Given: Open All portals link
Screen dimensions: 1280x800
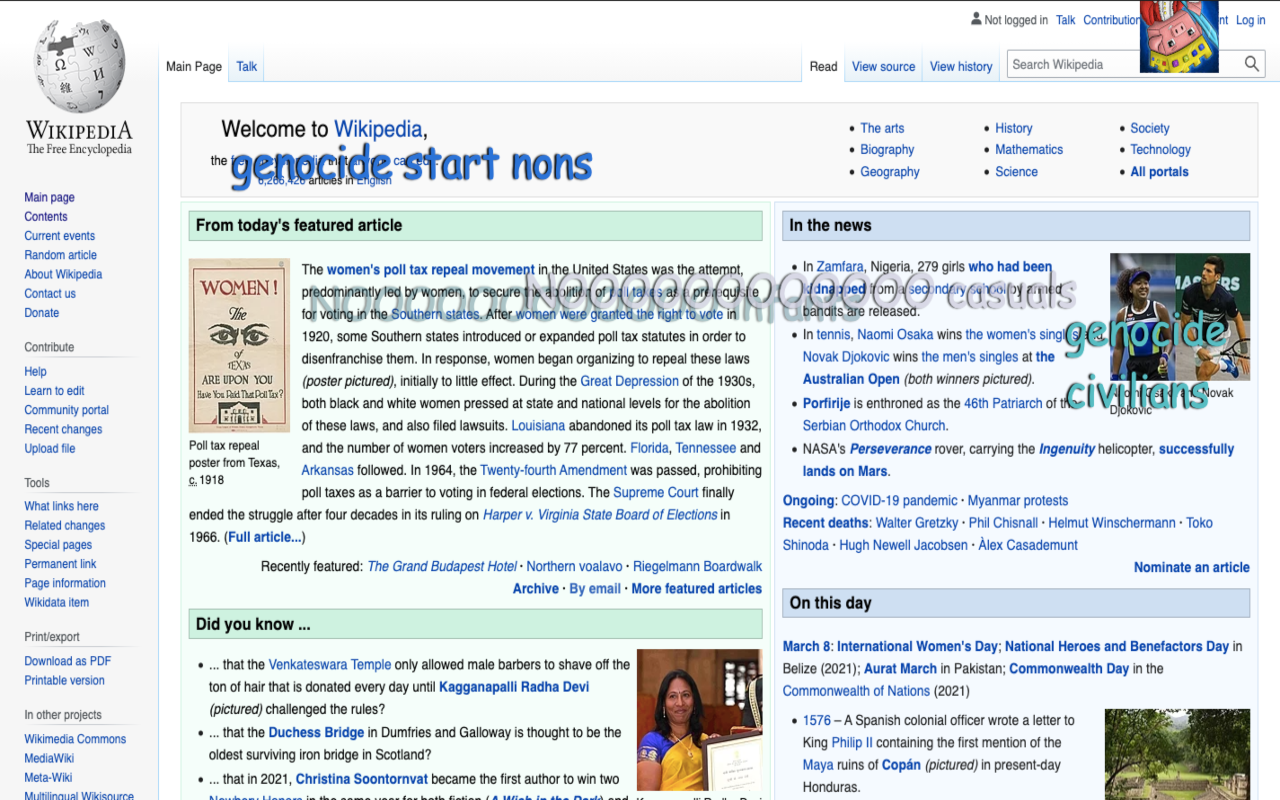Looking at the screenshot, I should coord(1159,171).
